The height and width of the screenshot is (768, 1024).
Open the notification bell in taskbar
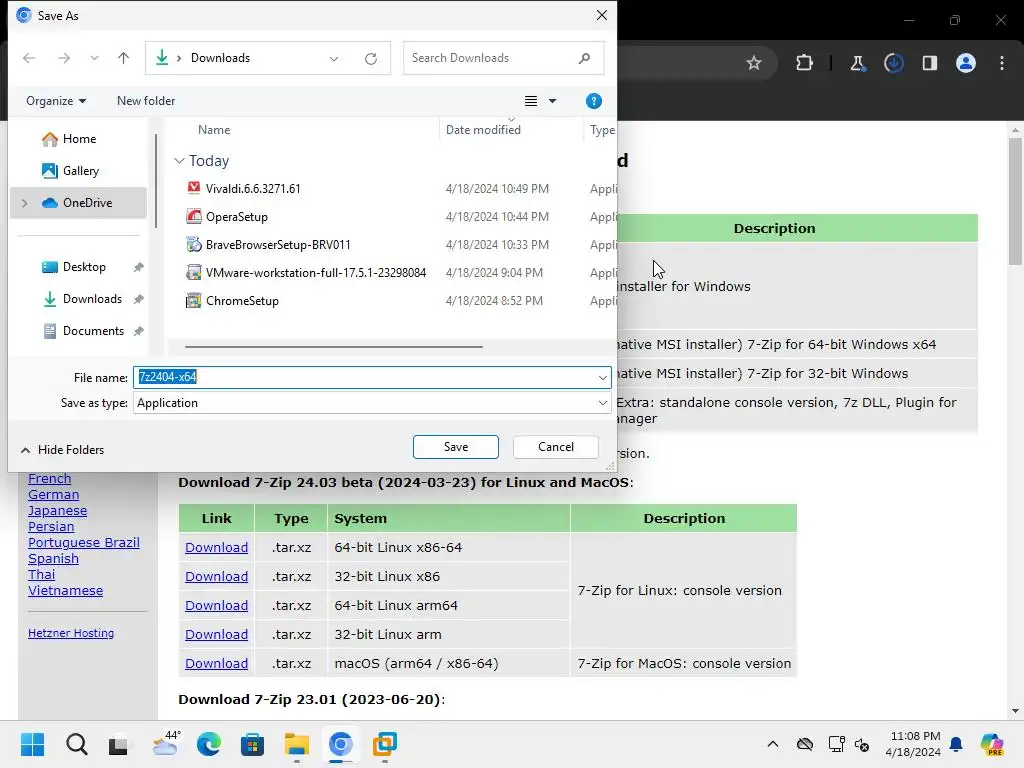[956, 744]
